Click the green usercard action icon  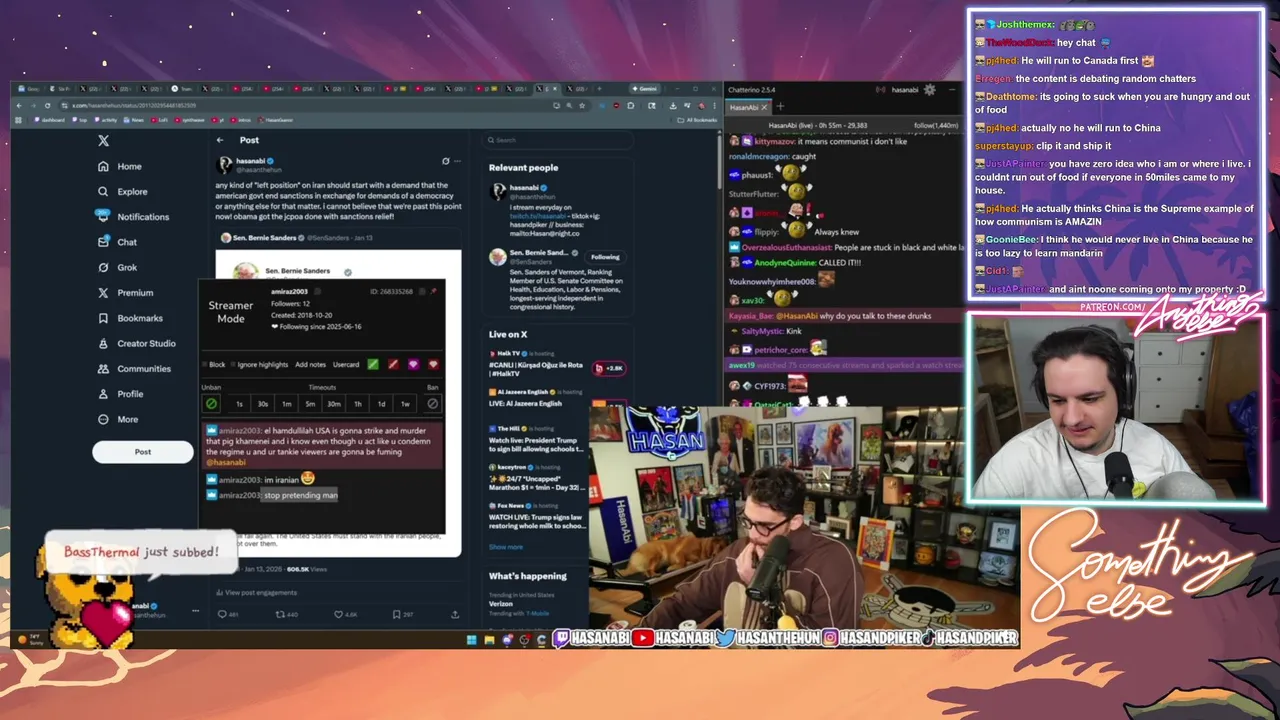click(373, 364)
